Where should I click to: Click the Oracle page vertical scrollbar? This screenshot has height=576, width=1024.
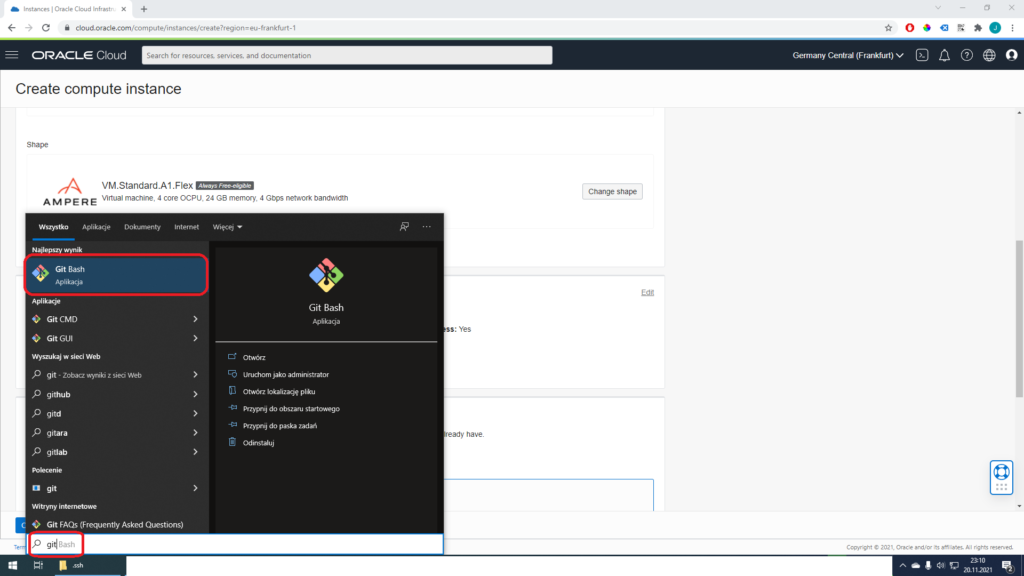(1019, 318)
